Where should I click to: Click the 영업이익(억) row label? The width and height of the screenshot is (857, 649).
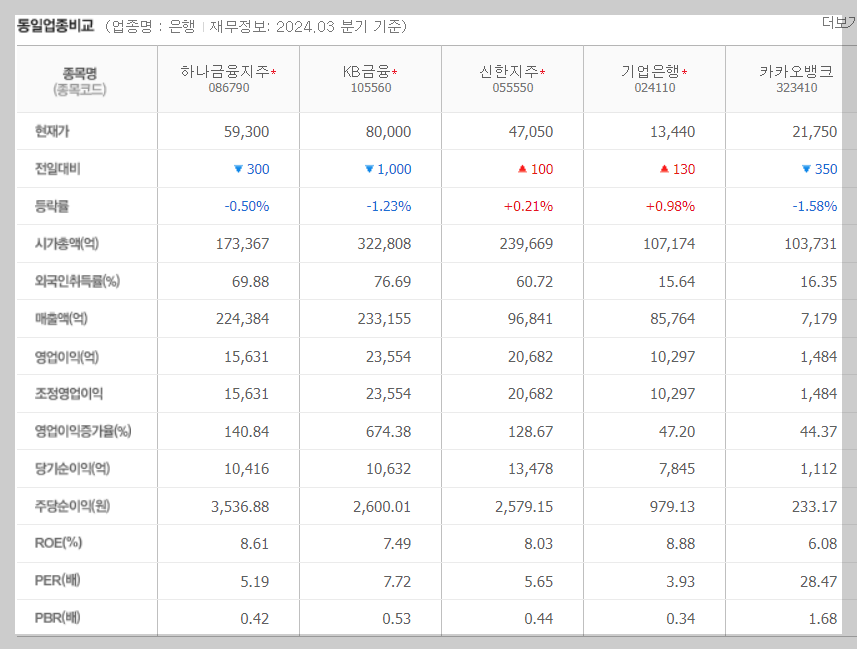click(67, 356)
